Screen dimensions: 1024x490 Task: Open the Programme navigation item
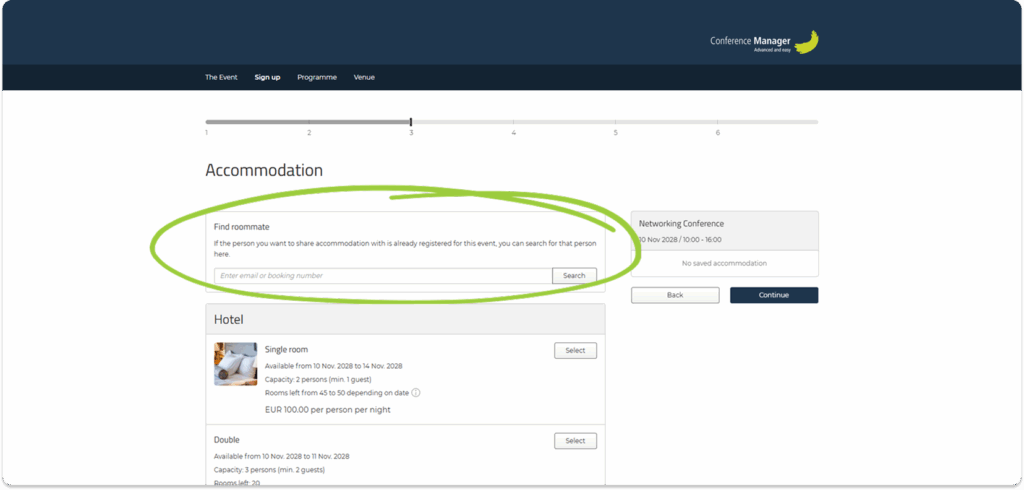pos(317,77)
